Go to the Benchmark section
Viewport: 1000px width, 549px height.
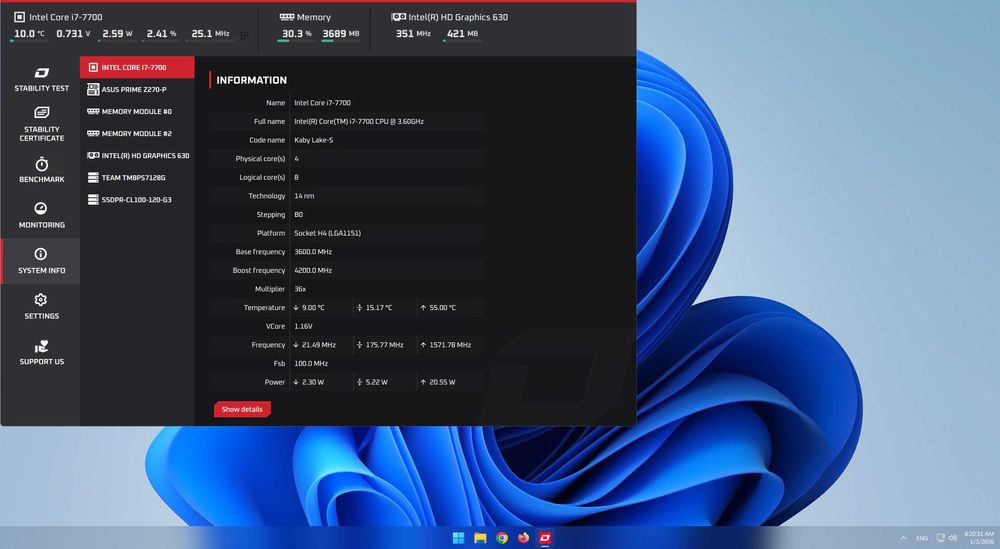41,170
